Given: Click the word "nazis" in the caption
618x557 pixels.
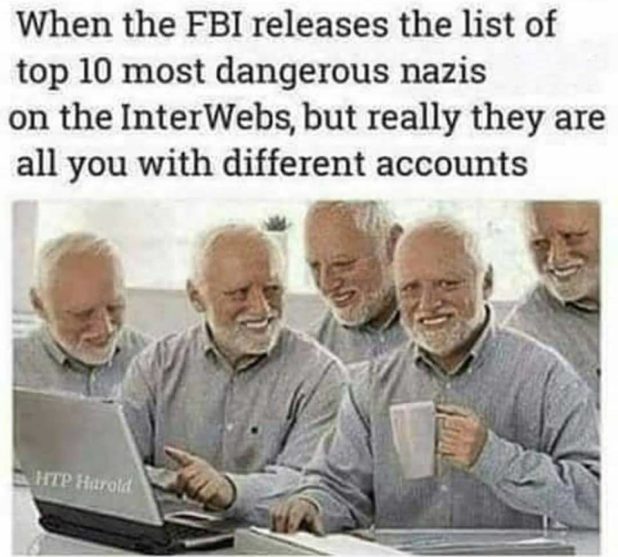Looking at the screenshot, I should [x=443, y=72].
